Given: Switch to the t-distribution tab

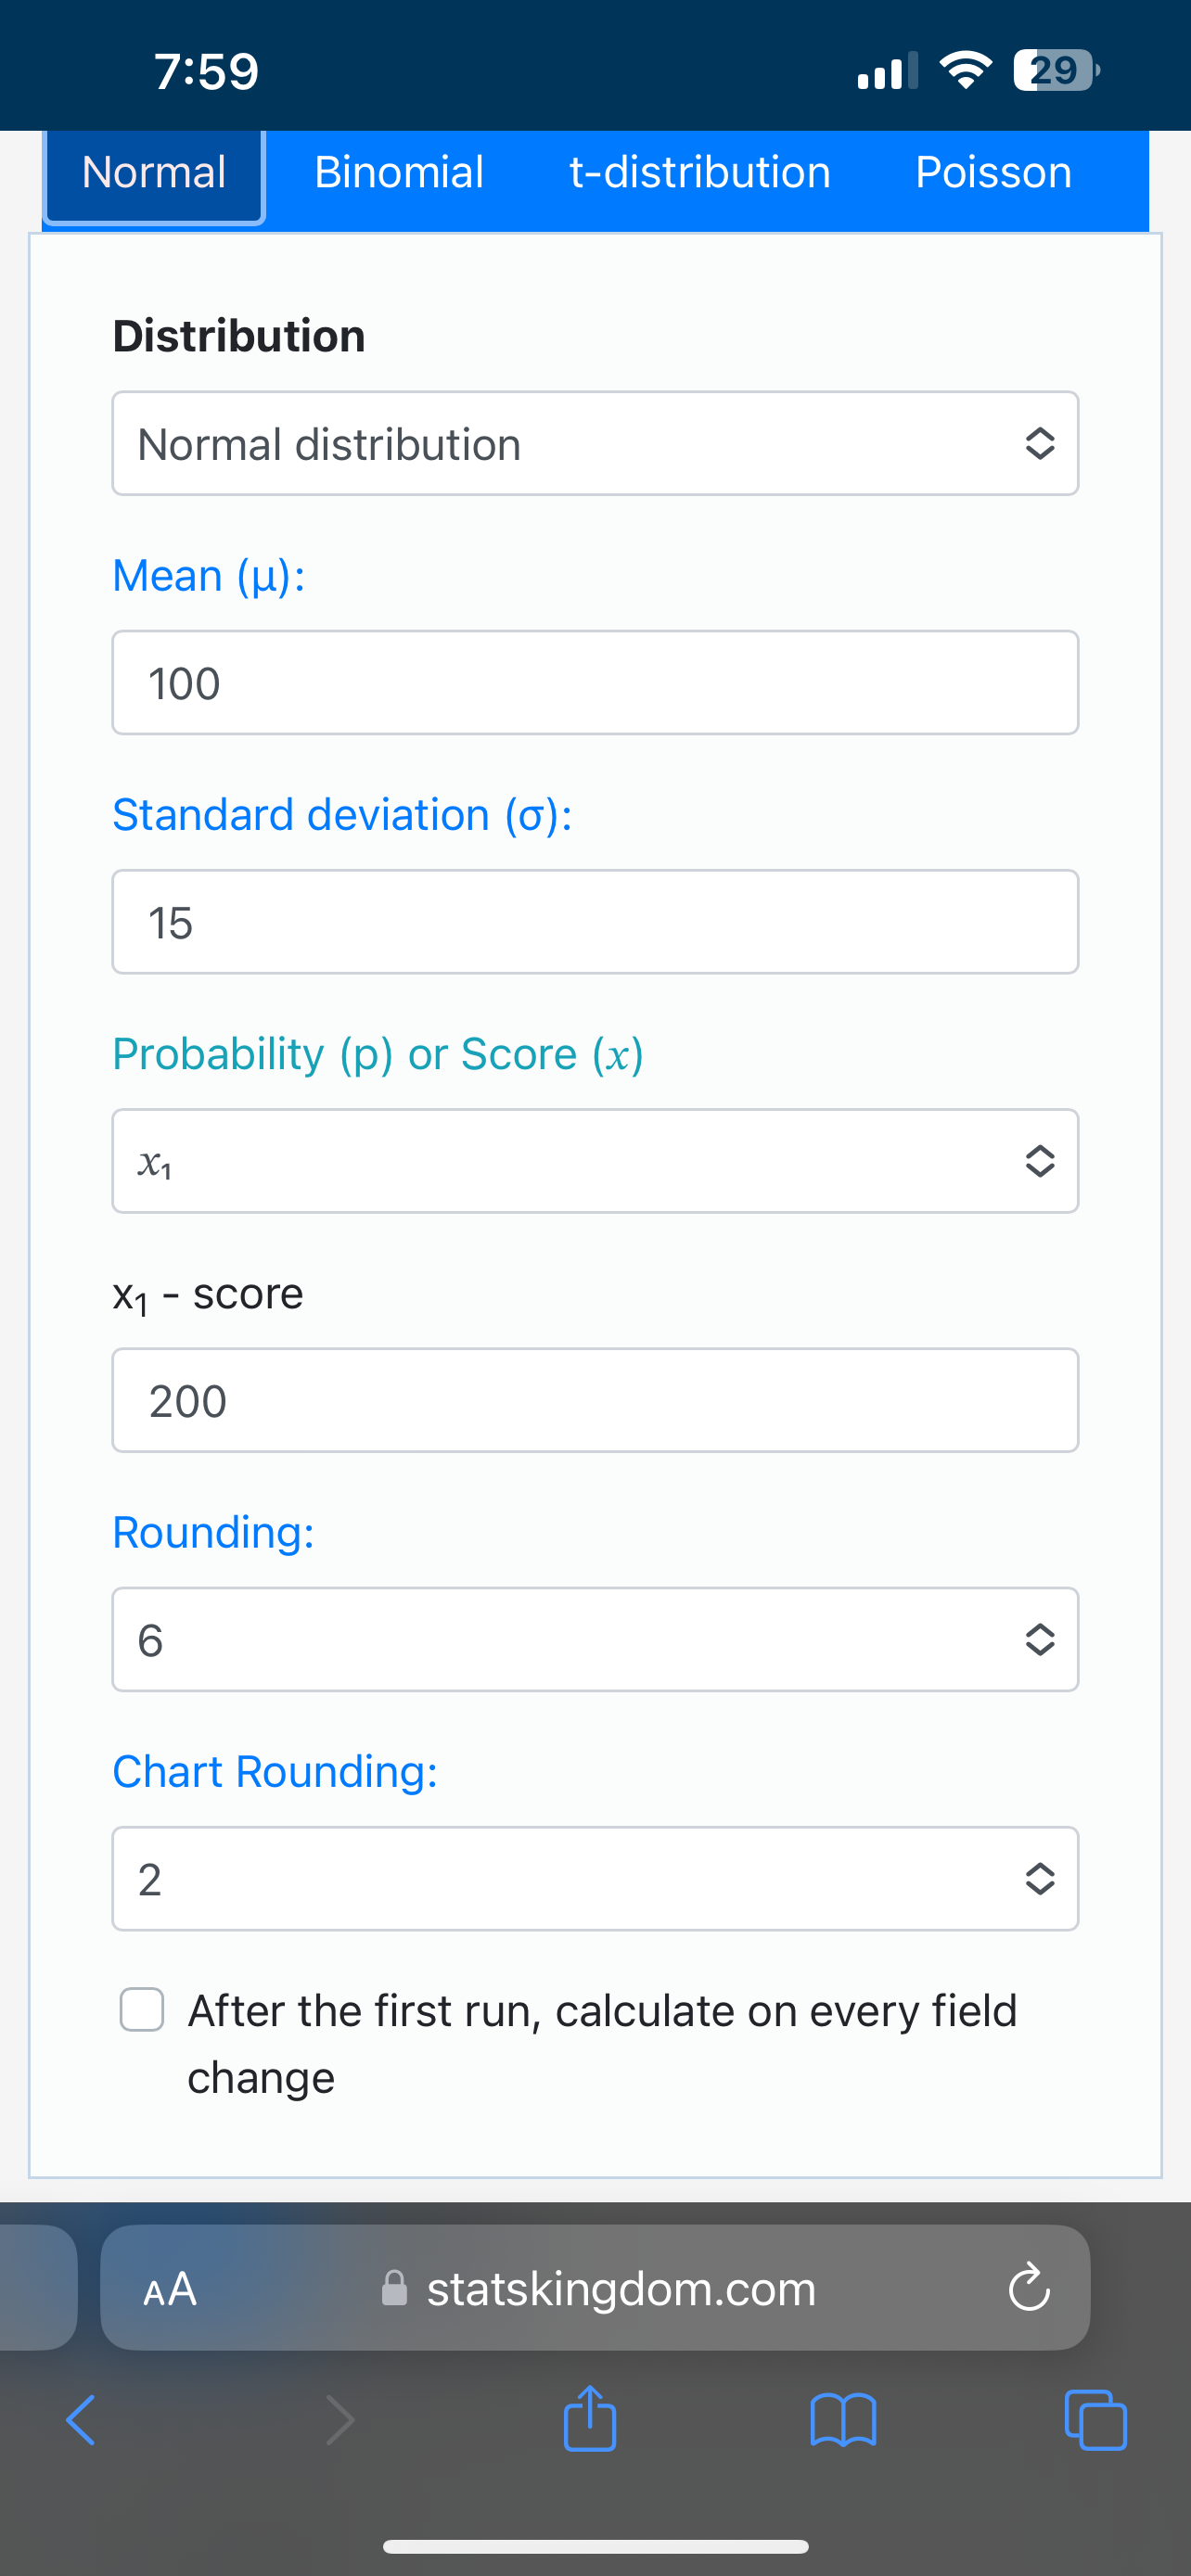Looking at the screenshot, I should (x=700, y=173).
